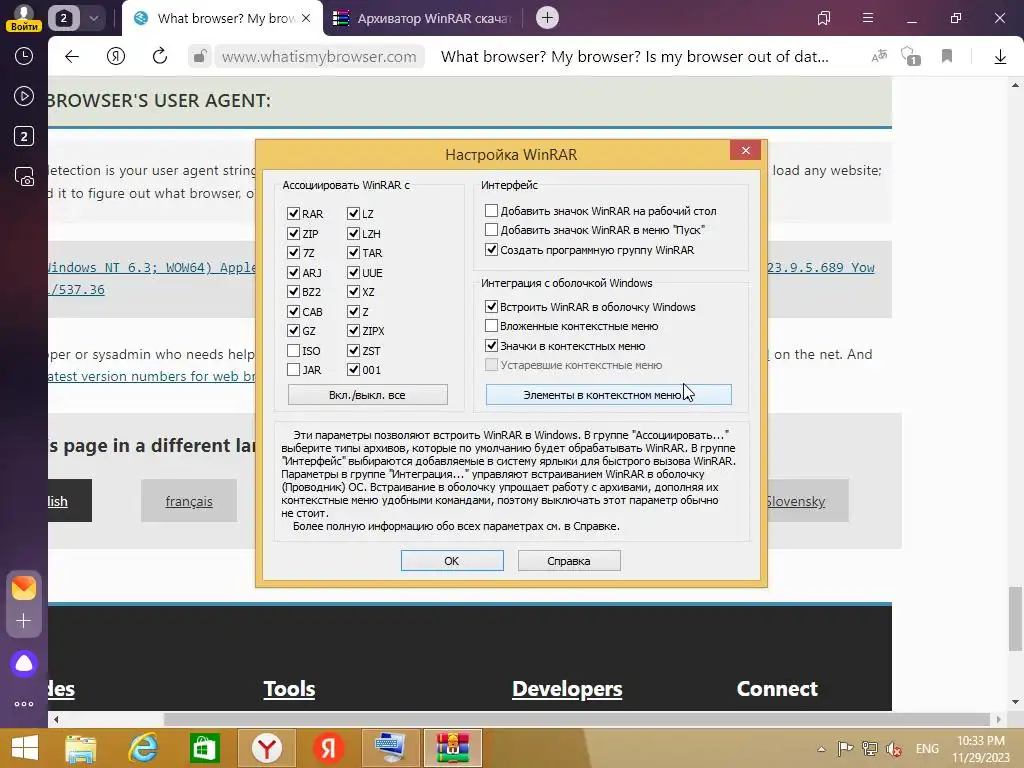Select the Slovensky language link
Viewport: 1024px width, 768px height.
coord(795,501)
